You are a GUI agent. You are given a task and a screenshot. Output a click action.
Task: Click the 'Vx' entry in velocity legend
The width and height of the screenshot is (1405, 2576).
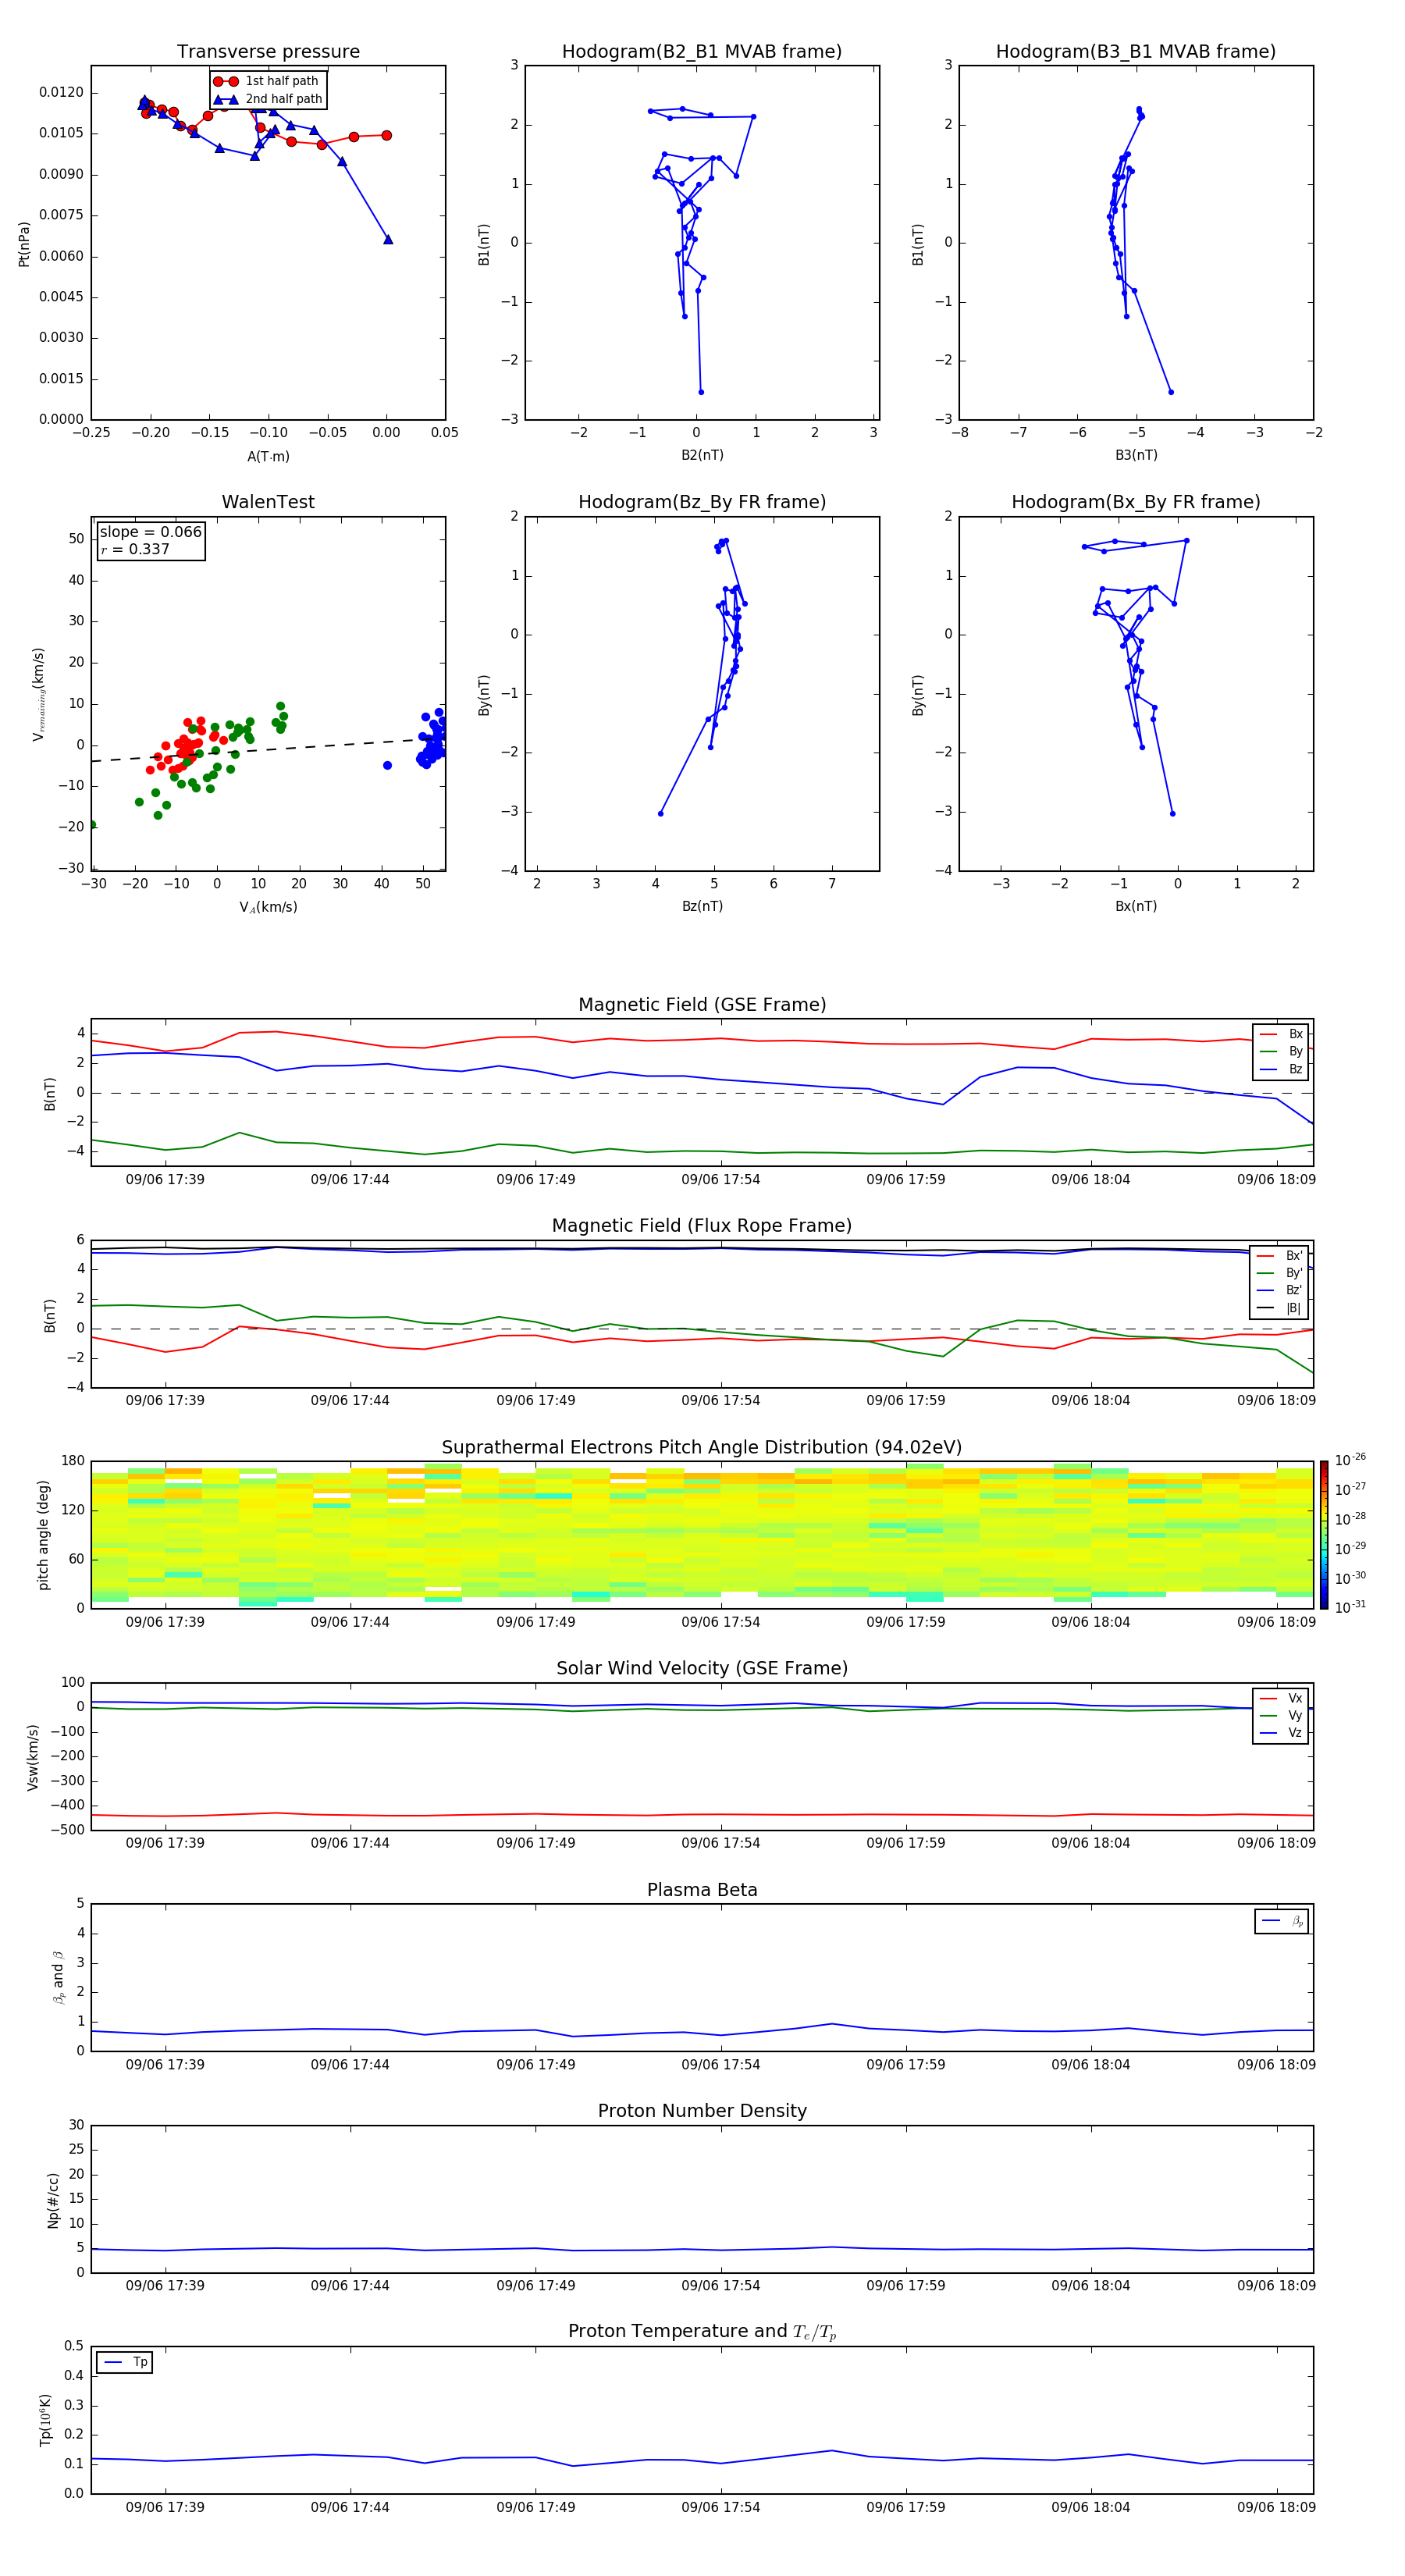pos(1281,1698)
